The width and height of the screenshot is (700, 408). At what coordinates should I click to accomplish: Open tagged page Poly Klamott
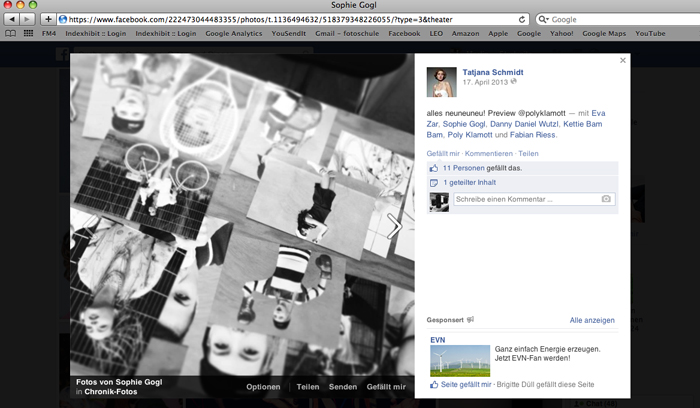point(470,135)
